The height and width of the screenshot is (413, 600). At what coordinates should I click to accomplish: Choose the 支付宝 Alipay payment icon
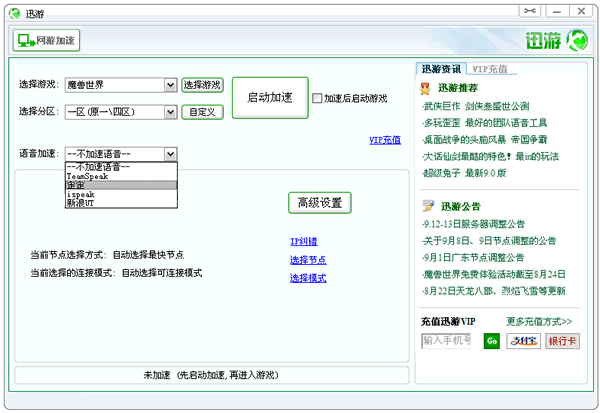click(524, 341)
